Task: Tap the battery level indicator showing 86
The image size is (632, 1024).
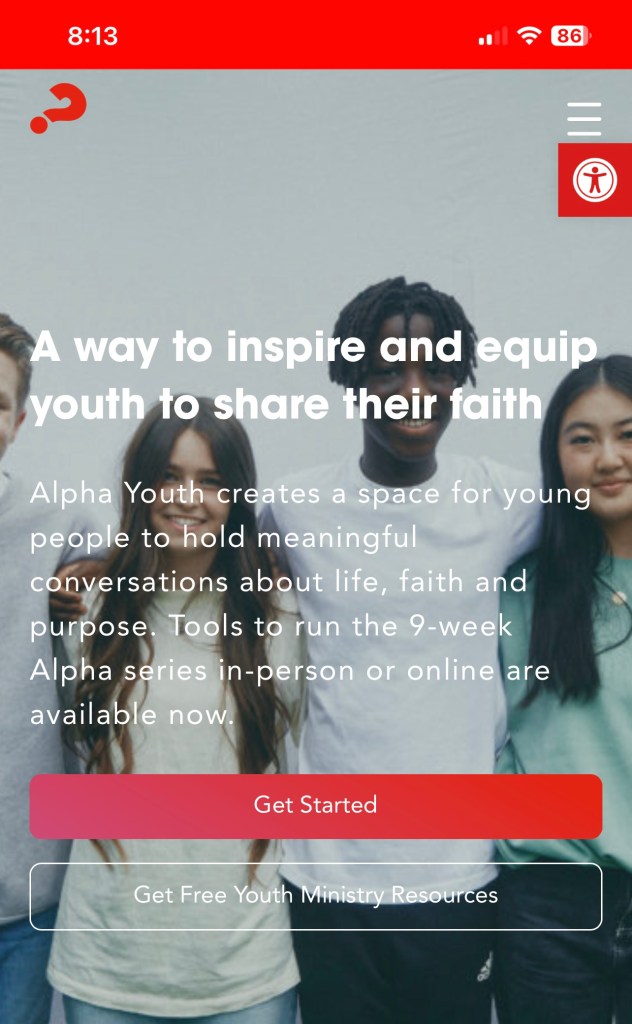Action: point(571,36)
